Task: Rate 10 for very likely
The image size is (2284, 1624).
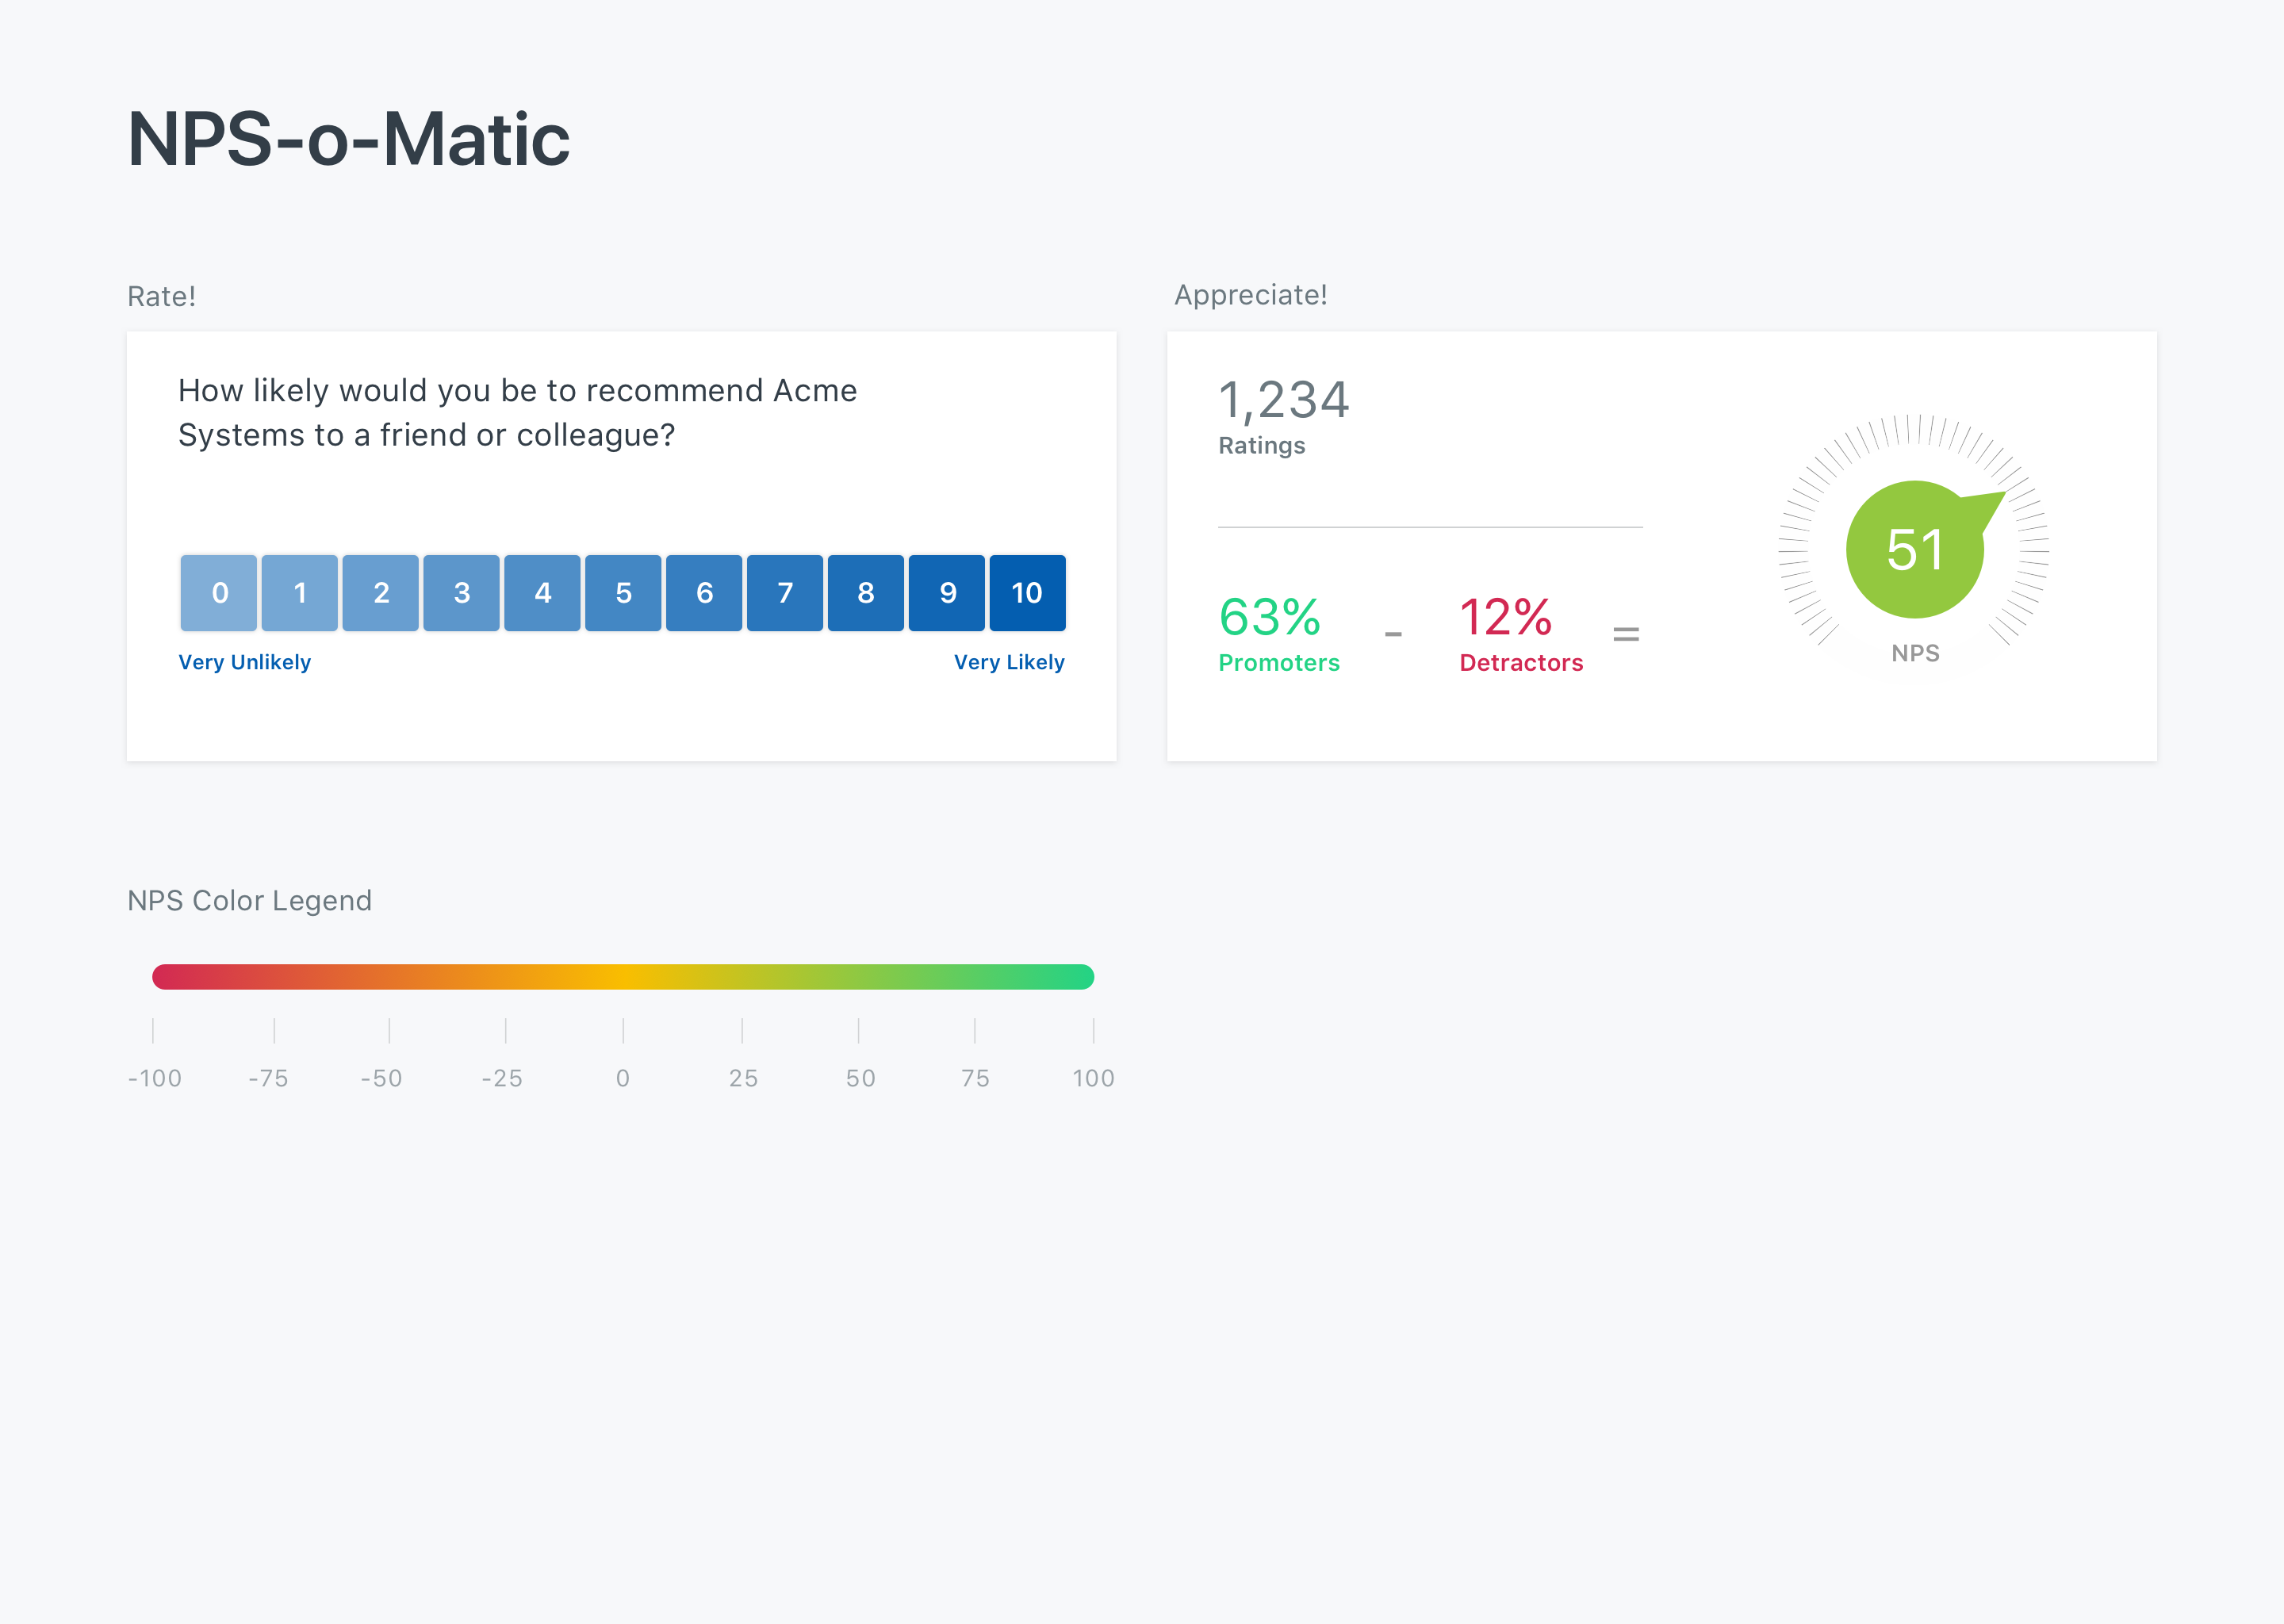Action: tap(1027, 593)
